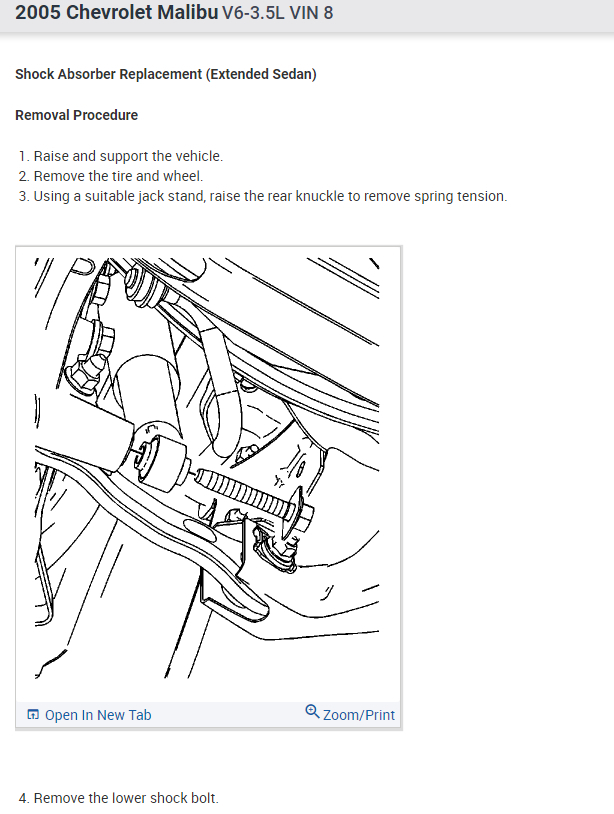Open the diagram via Open In New Tab text

point(98,715)
